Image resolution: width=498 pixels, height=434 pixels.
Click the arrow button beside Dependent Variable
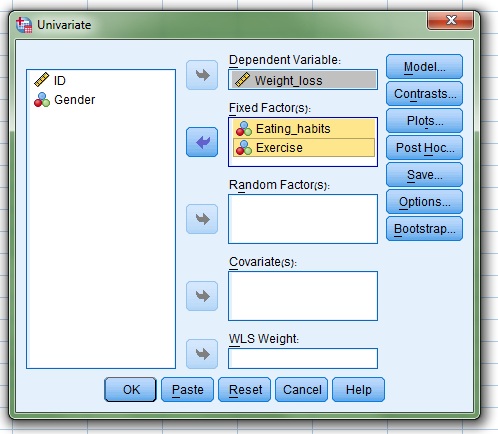[202, 75]
